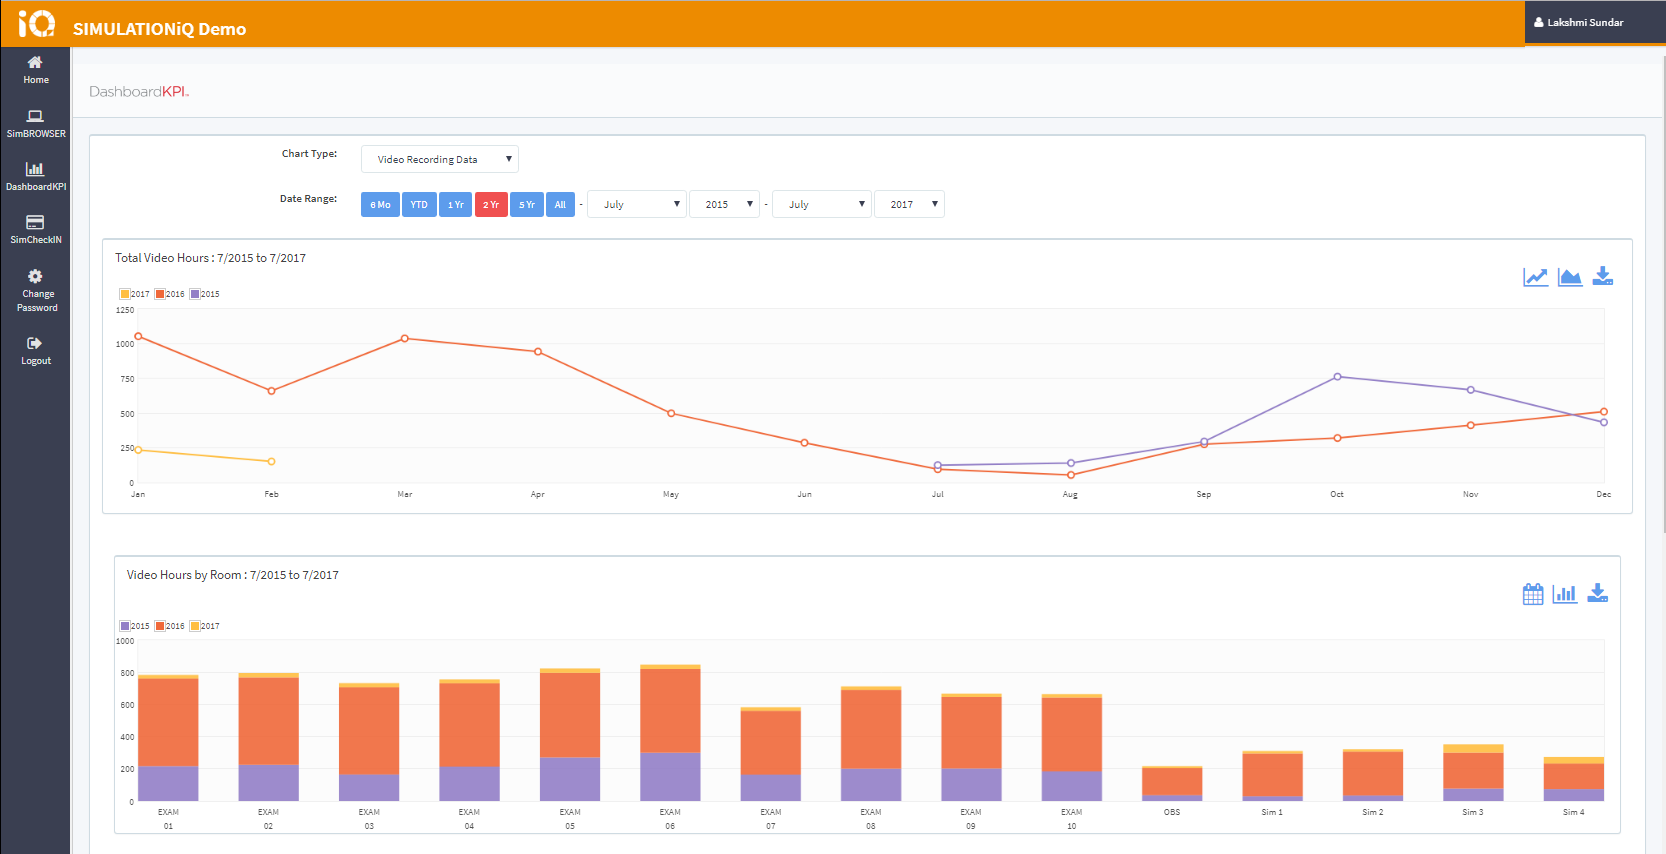This screenshot has width=1666, height=854.
Task: Click 2016 legend swatch in Total Video Hours
Action: [160, 294]
